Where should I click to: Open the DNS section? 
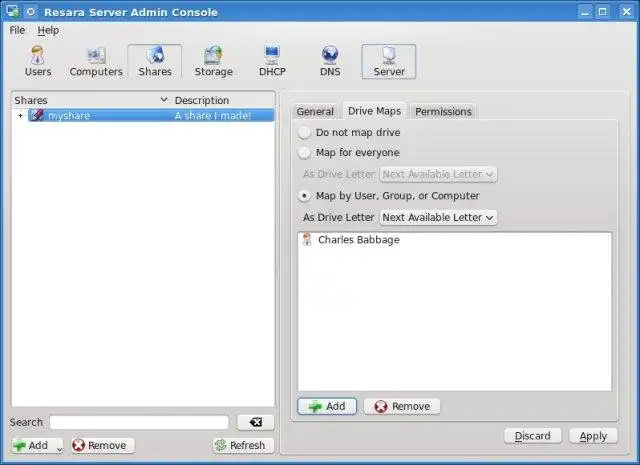pyautogui.click(x=330, y=61)
